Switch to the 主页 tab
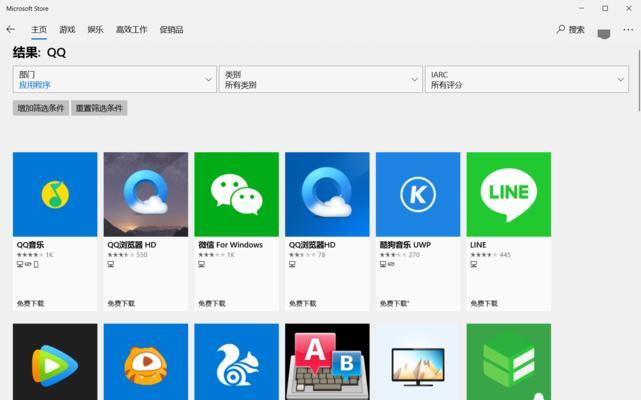Screen dimensions: 641x400 39,29
